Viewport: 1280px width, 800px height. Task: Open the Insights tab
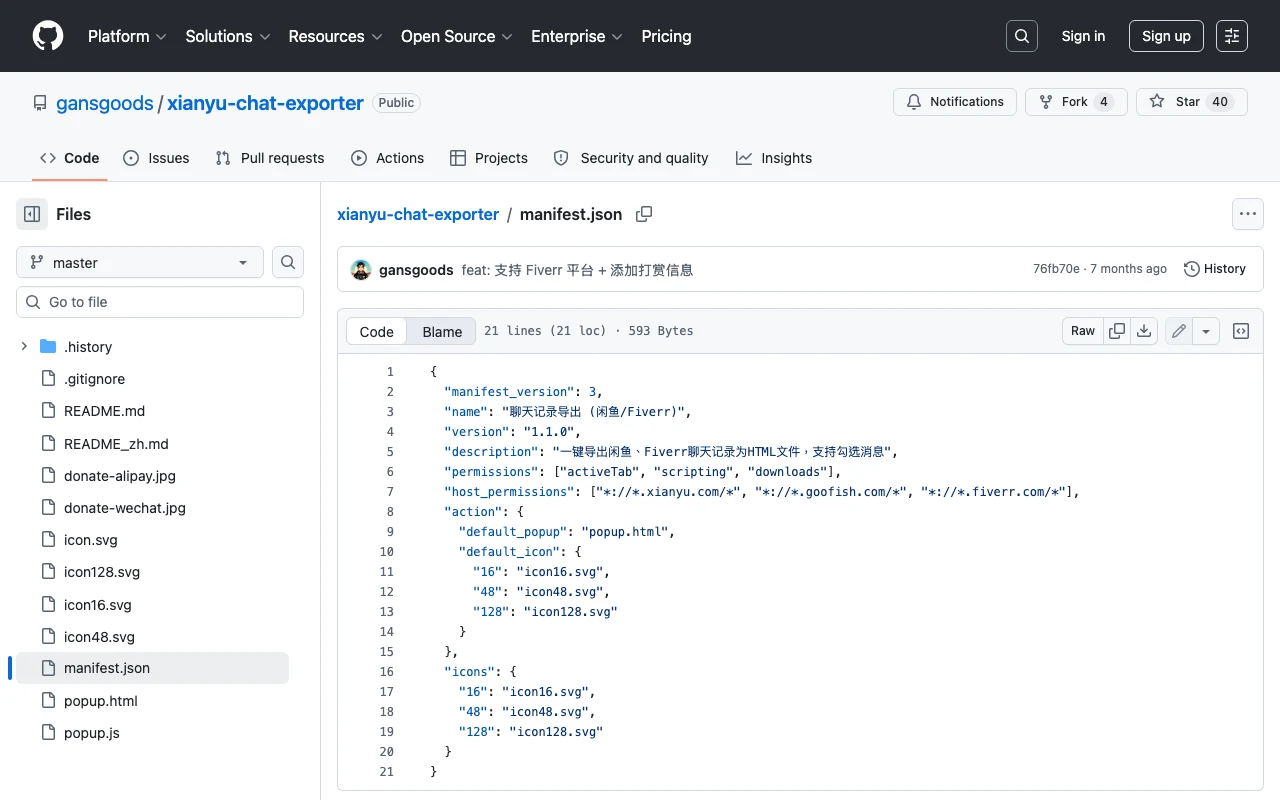[774, 158]
